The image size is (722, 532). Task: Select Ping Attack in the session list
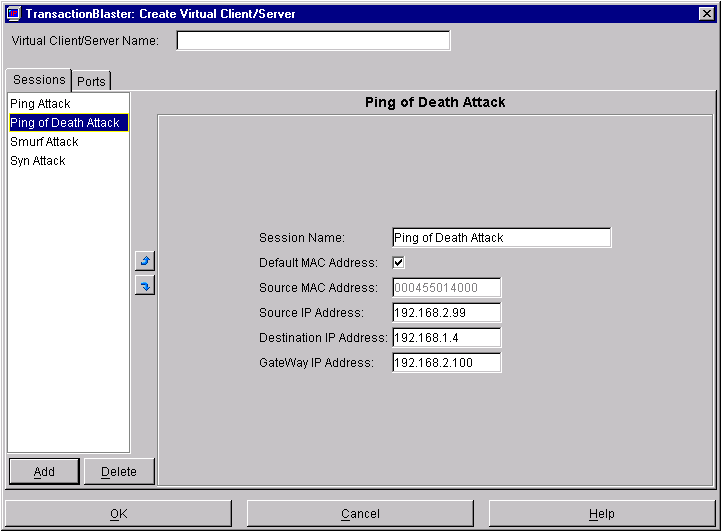pos(68,104)
